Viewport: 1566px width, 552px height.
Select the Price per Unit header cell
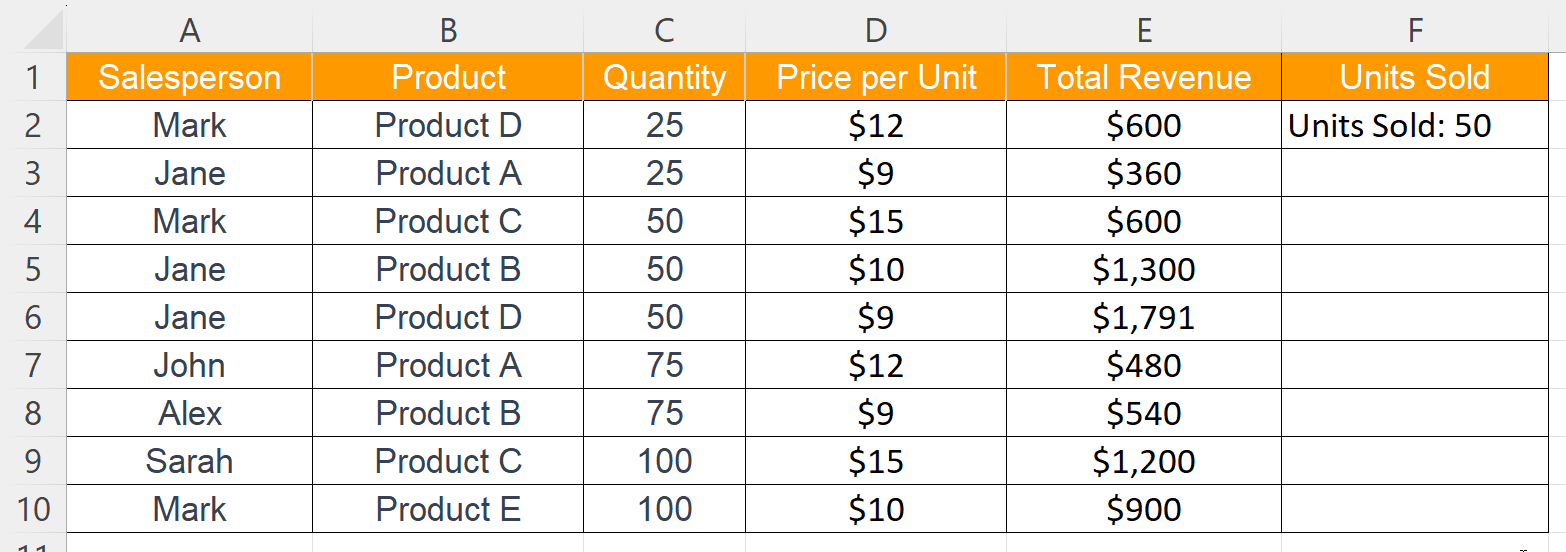[876, 77]
